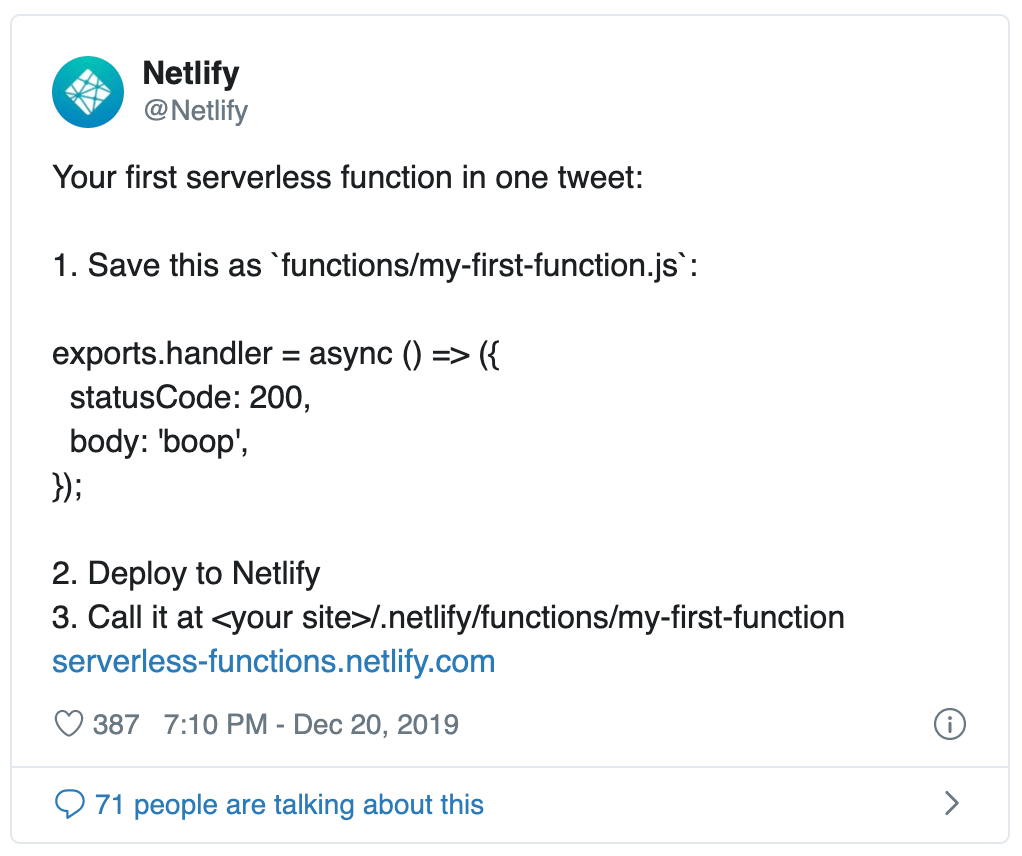
Task: Click the '2. Deploy to Netlify' step
Action: coord(186,573)
